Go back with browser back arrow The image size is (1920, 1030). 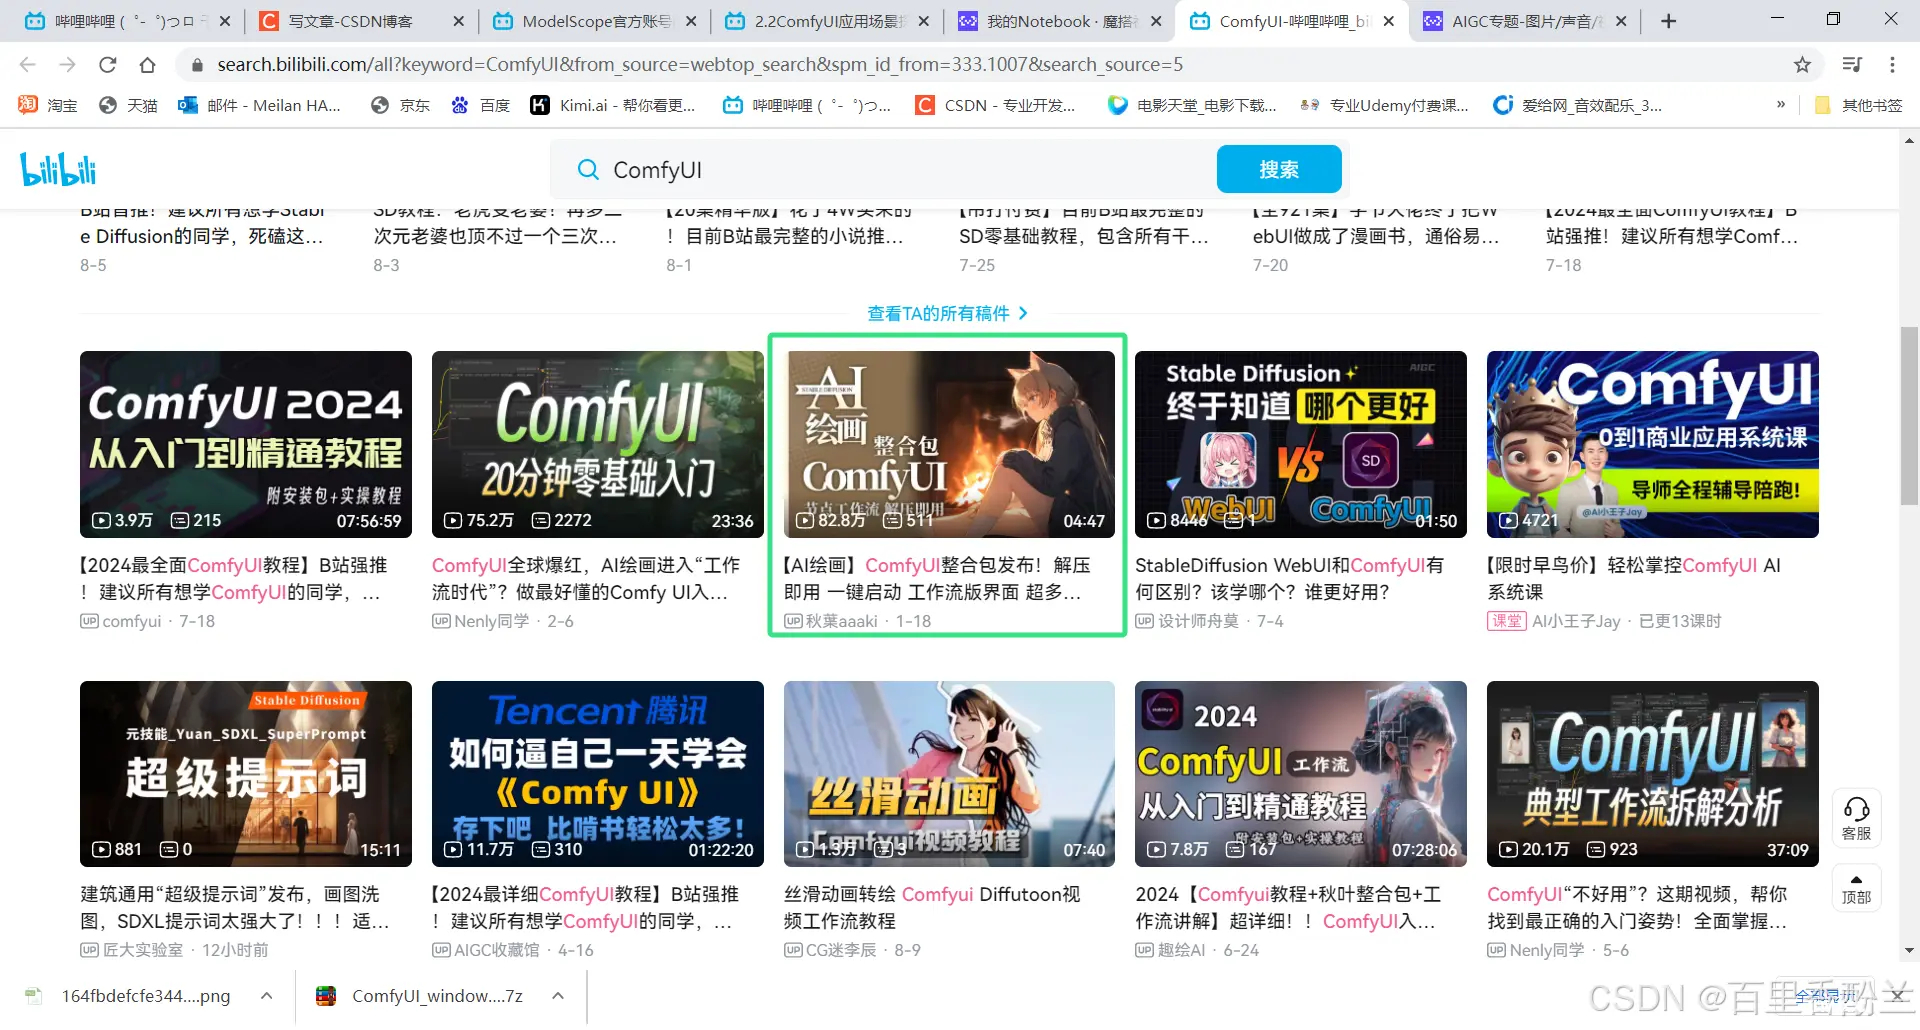pyautogui.click(x=28, y=65)
